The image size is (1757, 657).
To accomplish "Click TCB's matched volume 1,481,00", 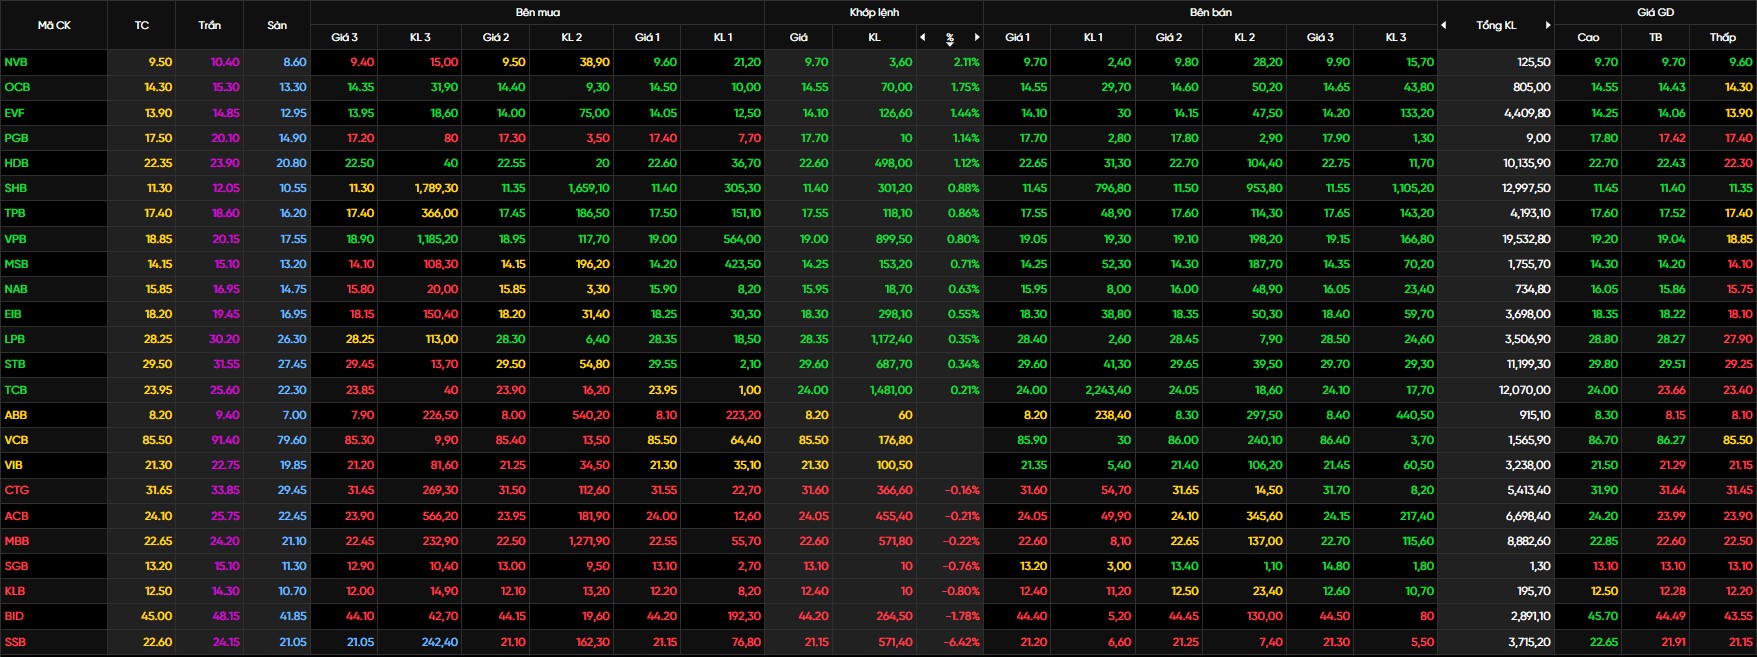I will pos(891,390).
